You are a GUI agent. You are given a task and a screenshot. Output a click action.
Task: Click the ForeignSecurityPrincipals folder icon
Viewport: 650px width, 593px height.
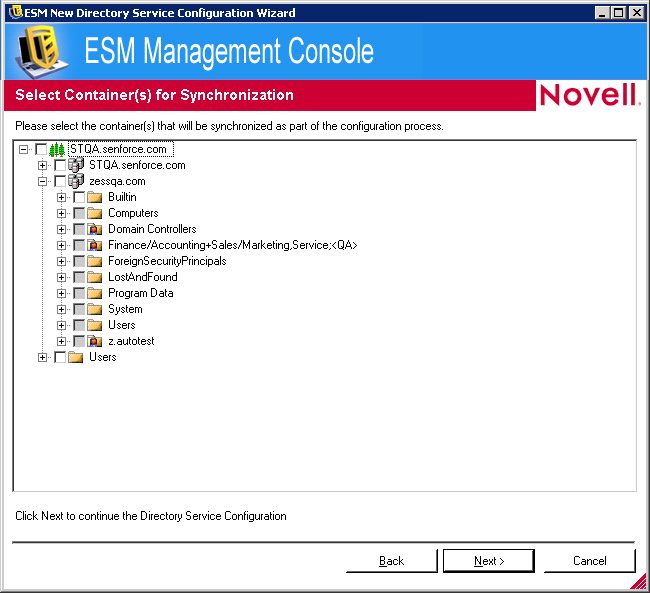point(95,261)
